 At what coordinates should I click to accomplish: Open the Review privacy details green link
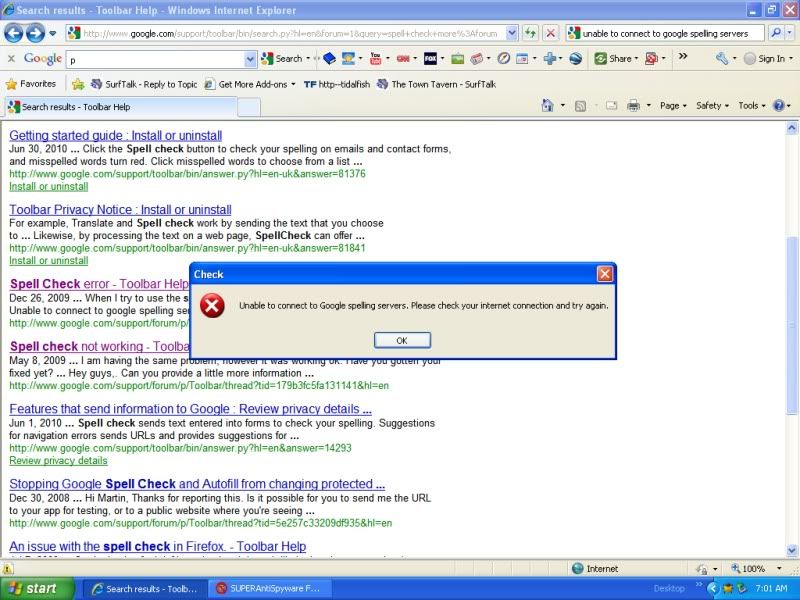[x=58, y=461]
